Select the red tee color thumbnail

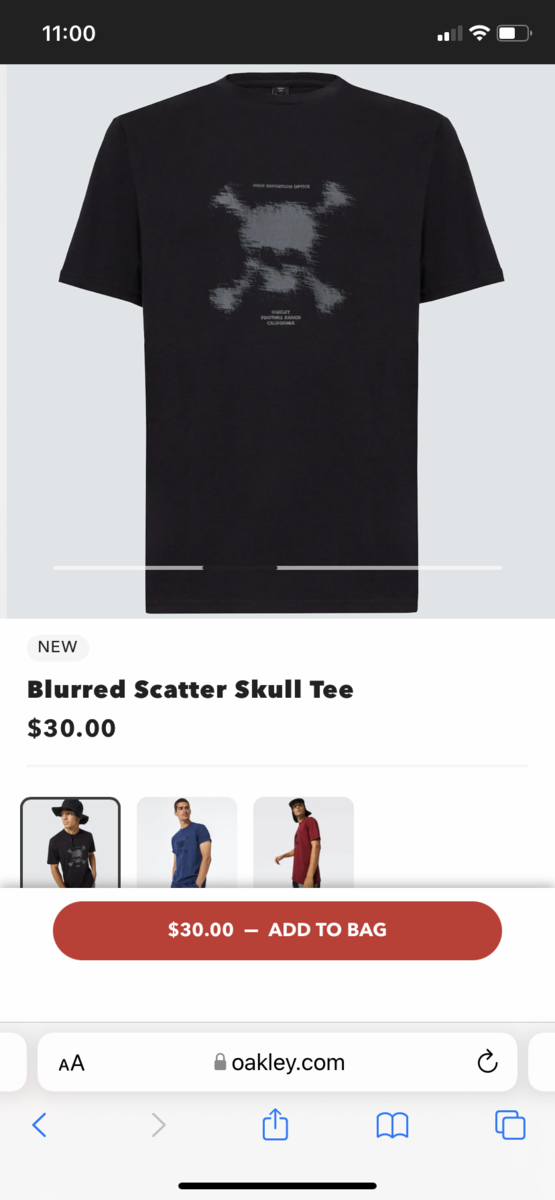pos(303,842)
